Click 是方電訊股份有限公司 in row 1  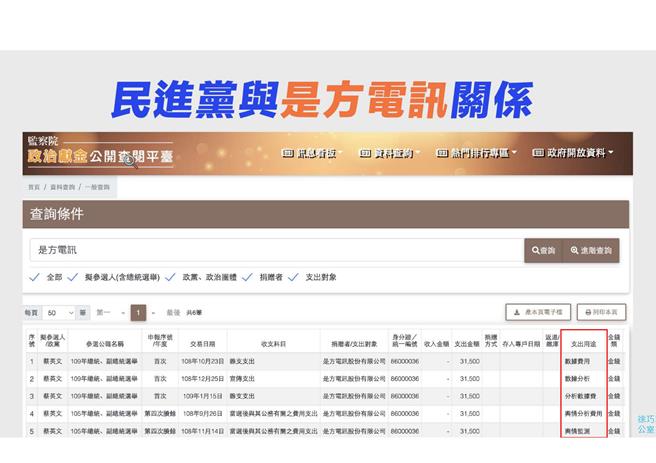coord(354,361)
